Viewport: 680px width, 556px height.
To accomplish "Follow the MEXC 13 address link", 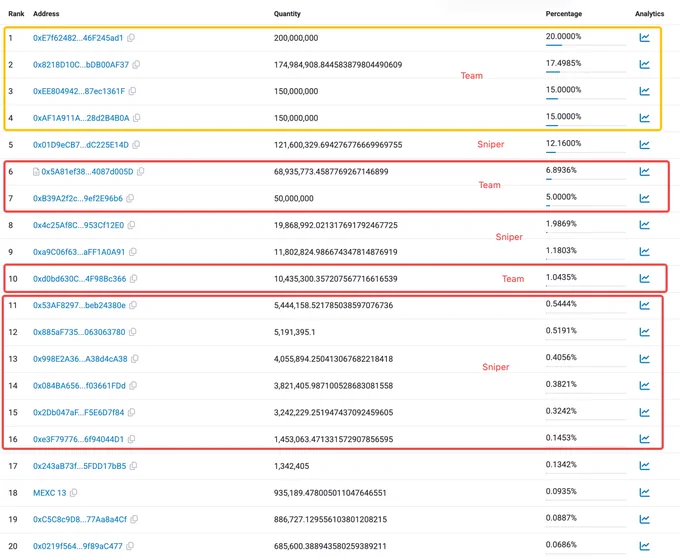I will 49,493.
